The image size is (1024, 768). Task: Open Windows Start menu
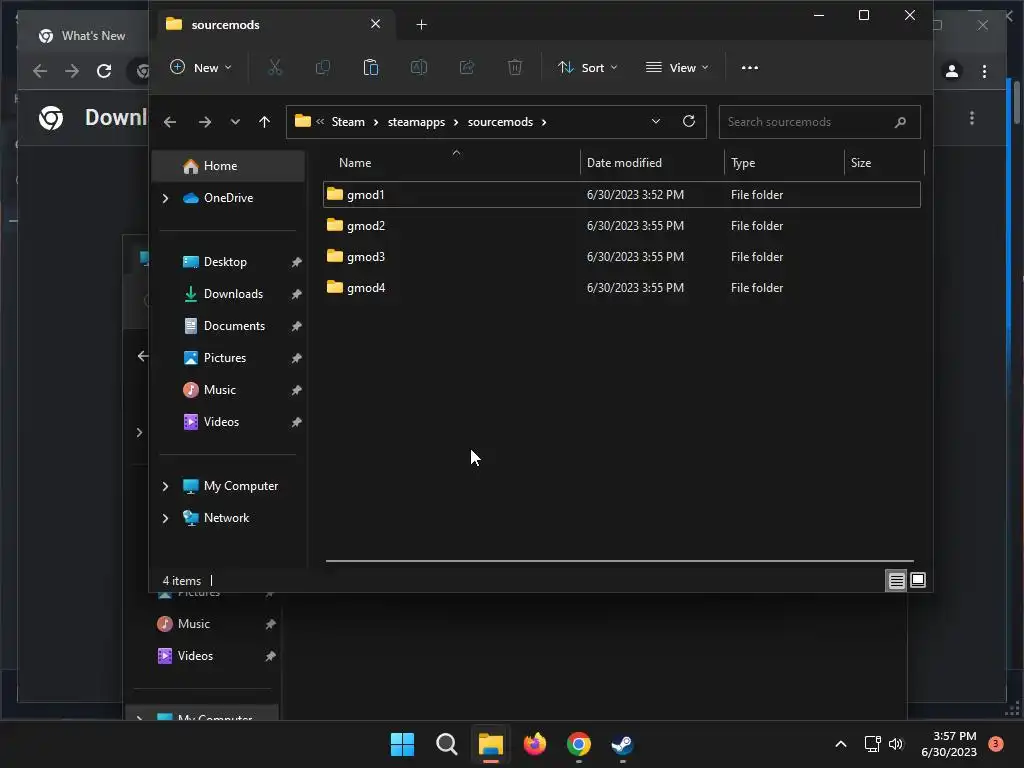pyautogui.click(x=402, y=744)
